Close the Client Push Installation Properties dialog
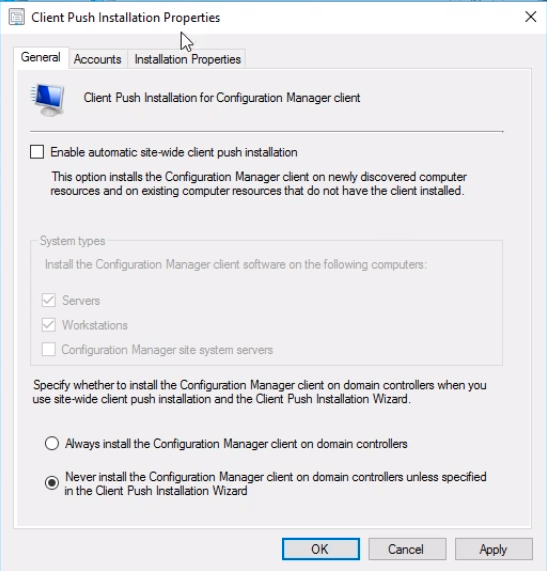Image resolution: width=547 pixels, height=571 pixels. pos(530,17)
